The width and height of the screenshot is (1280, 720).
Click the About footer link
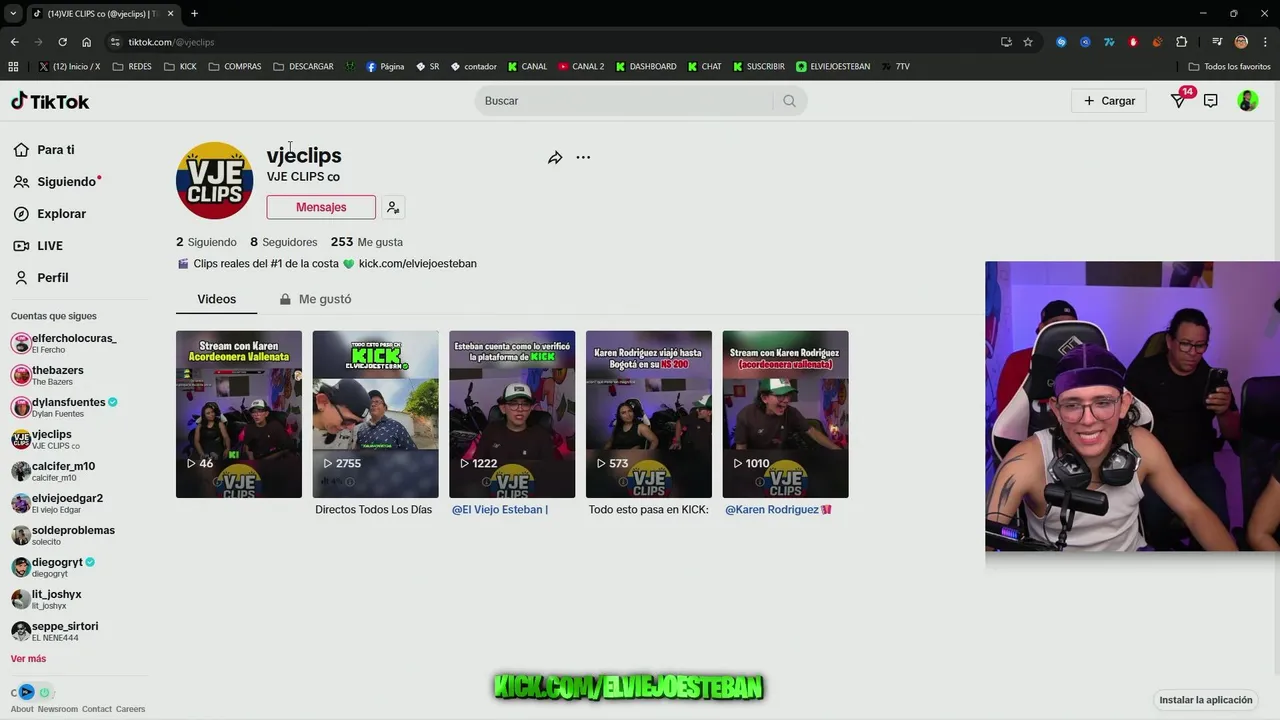click(x=22, y=709)
